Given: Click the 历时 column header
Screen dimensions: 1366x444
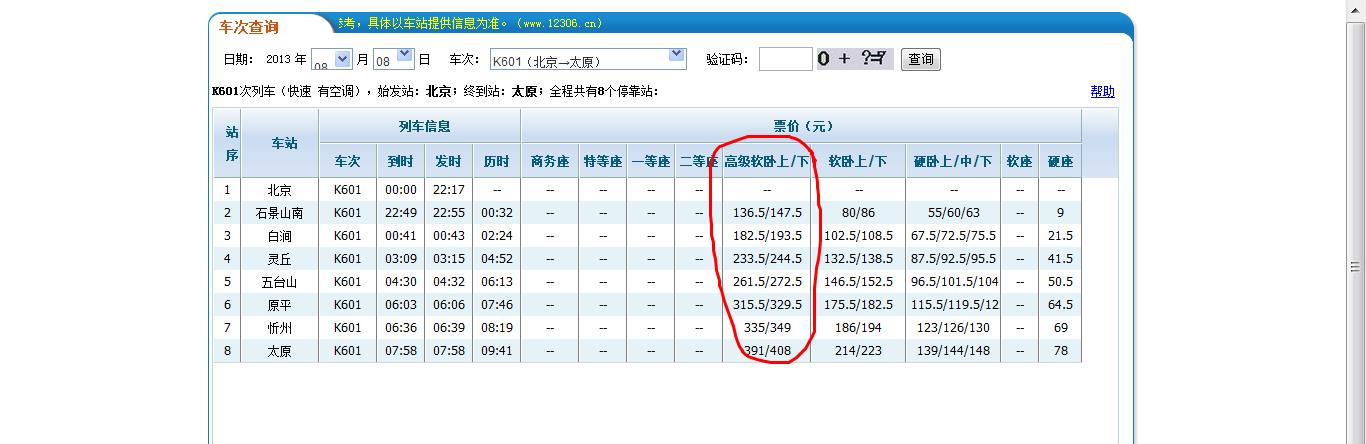Looking at the screenshot, I should tap(496, 161).
